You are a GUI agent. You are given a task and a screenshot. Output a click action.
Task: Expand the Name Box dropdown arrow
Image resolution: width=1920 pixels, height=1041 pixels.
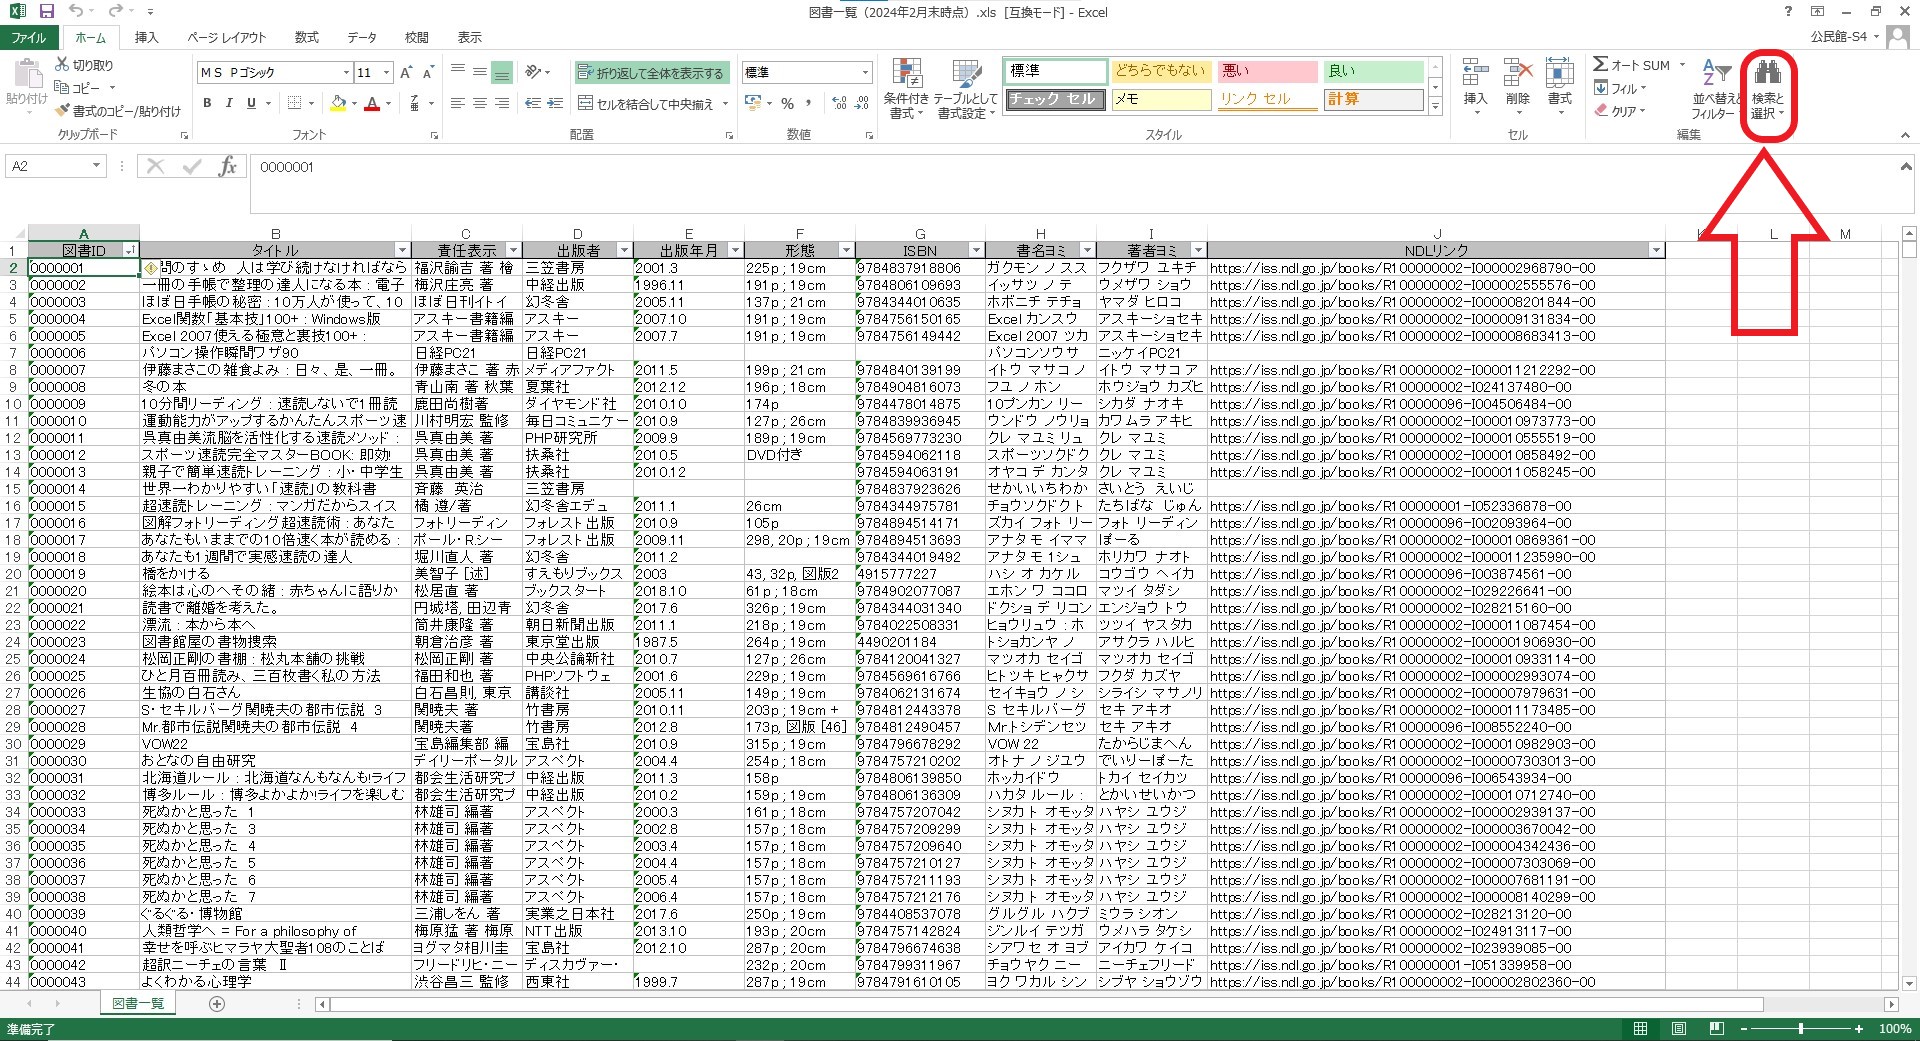pyautogui.click(x=96, y=166)
